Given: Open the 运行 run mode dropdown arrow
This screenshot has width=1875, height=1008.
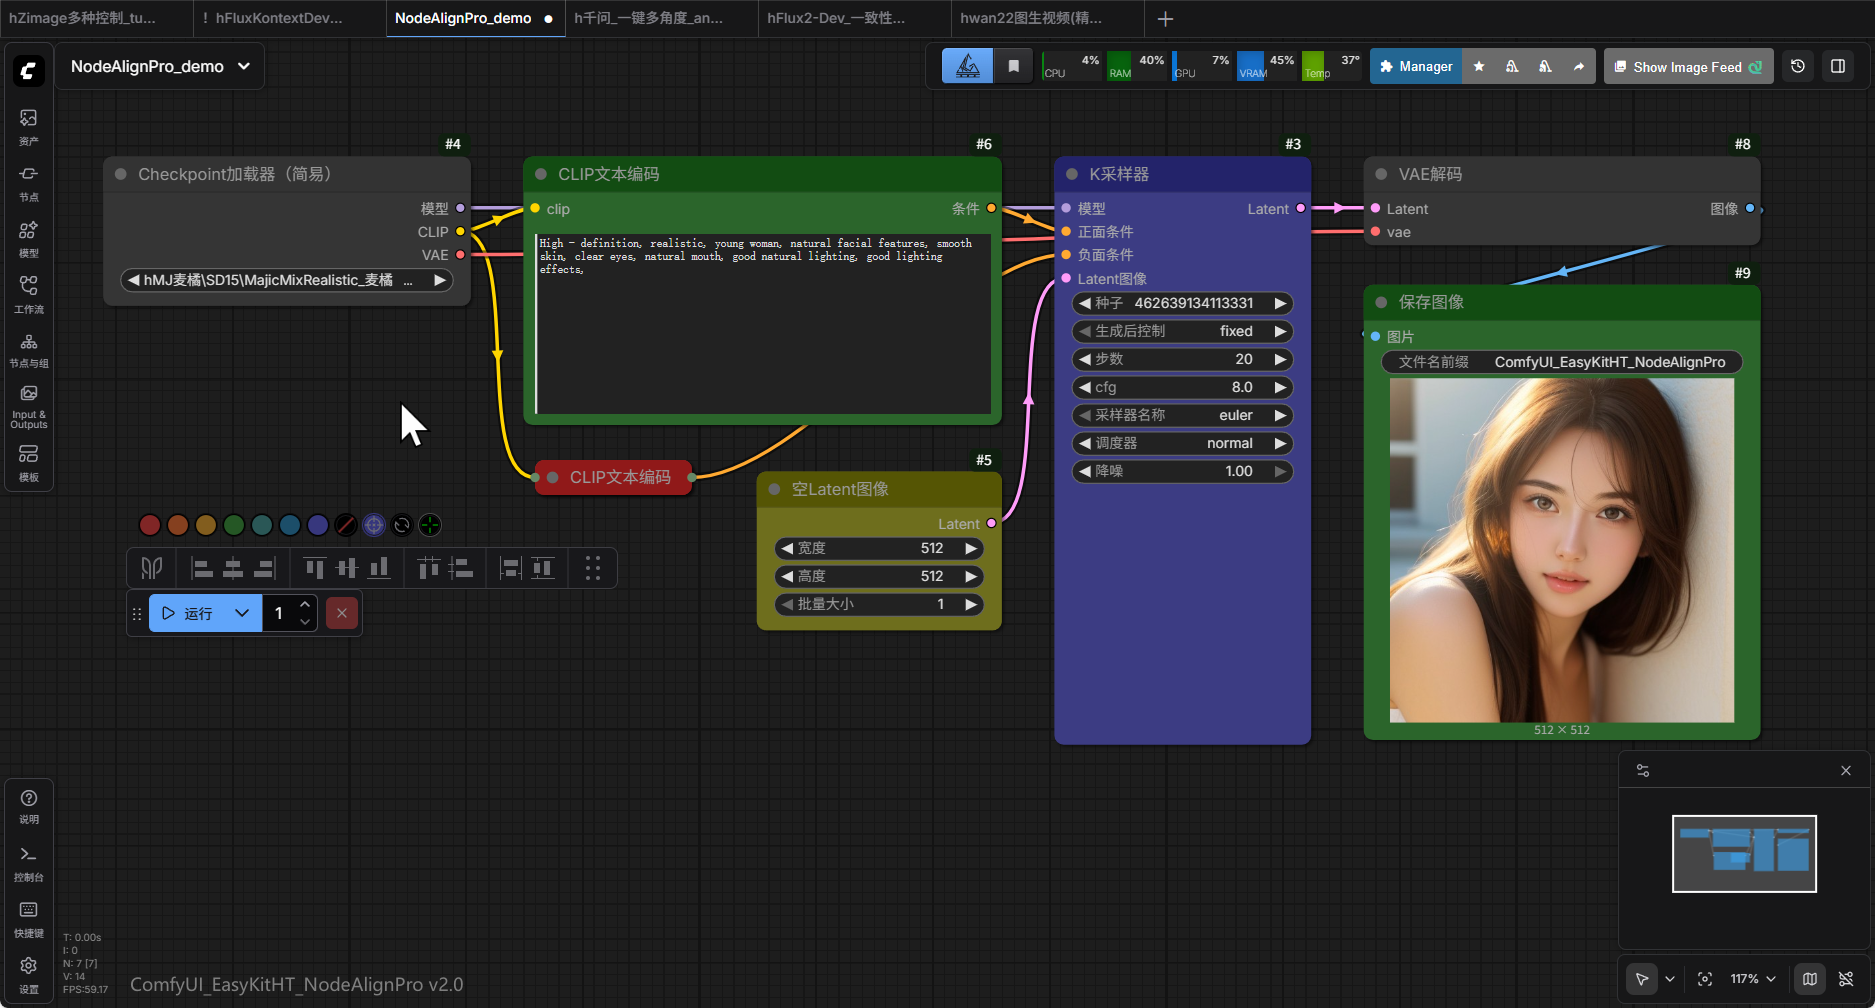Looking at the screenshot, I should point(242,613).
